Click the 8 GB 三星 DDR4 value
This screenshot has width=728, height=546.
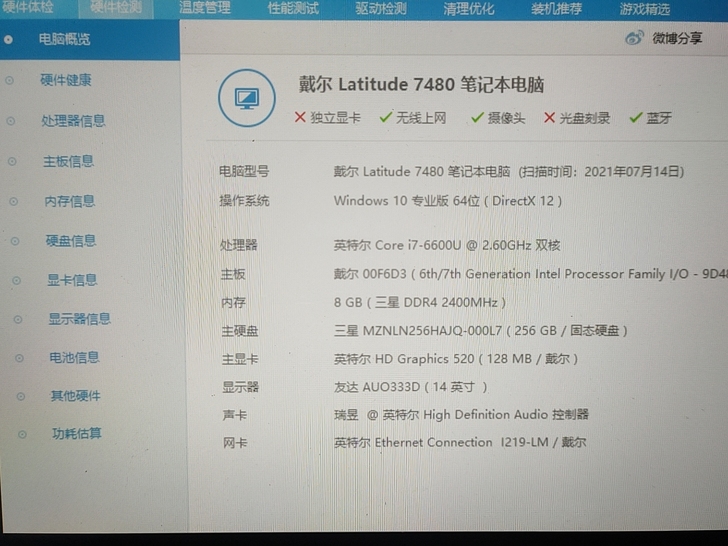420,303
